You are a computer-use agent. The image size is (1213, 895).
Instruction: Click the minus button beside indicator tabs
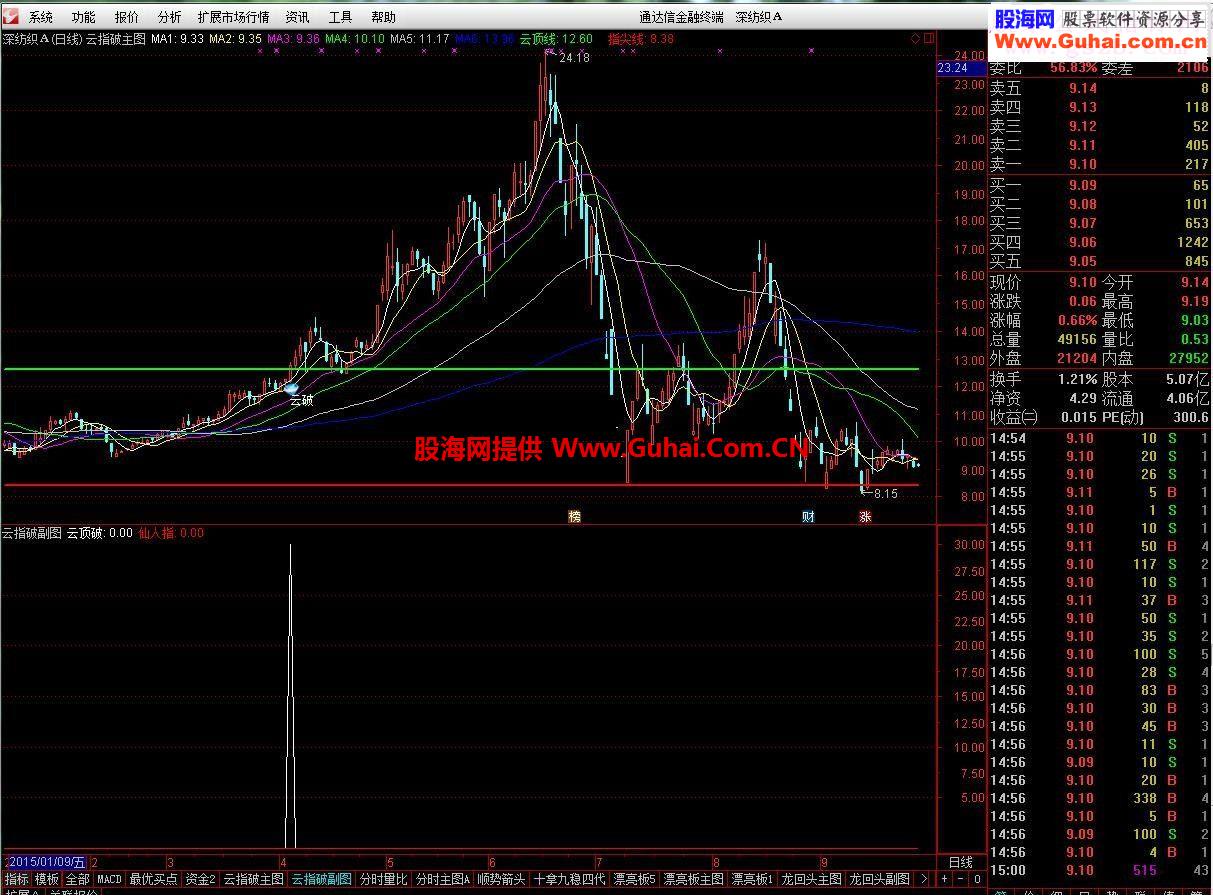click(x=960, y=879)
